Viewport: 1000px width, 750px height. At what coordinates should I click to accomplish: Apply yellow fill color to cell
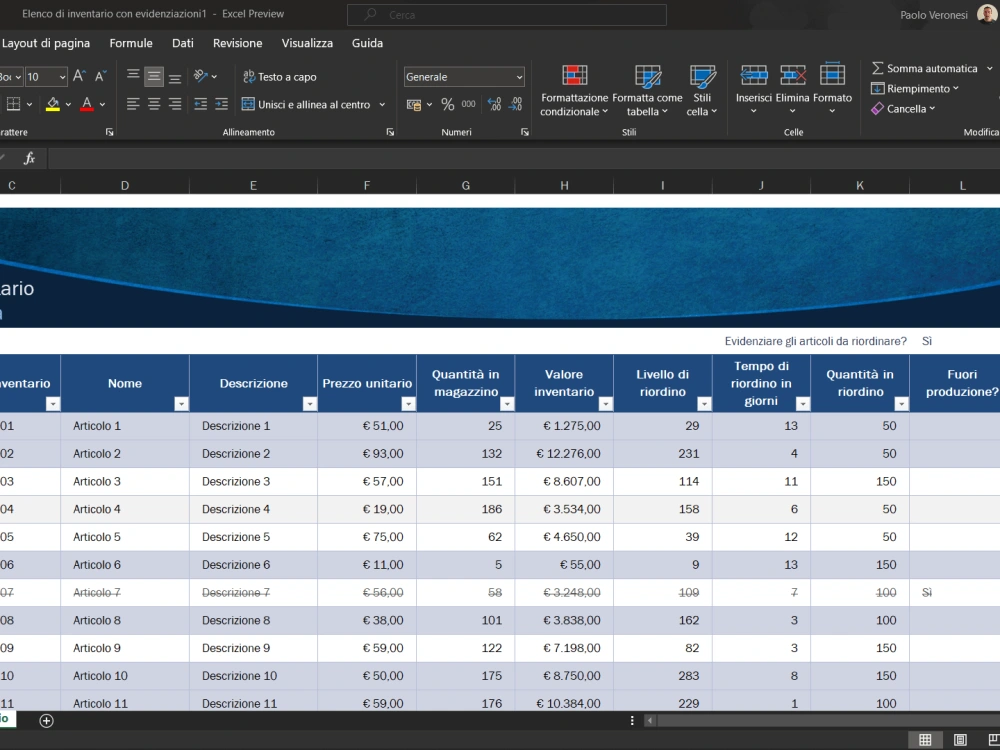53,104
